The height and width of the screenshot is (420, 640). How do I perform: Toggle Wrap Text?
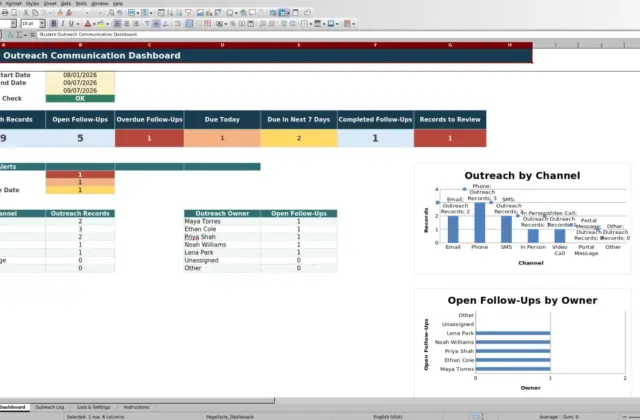tap(178, 24)
